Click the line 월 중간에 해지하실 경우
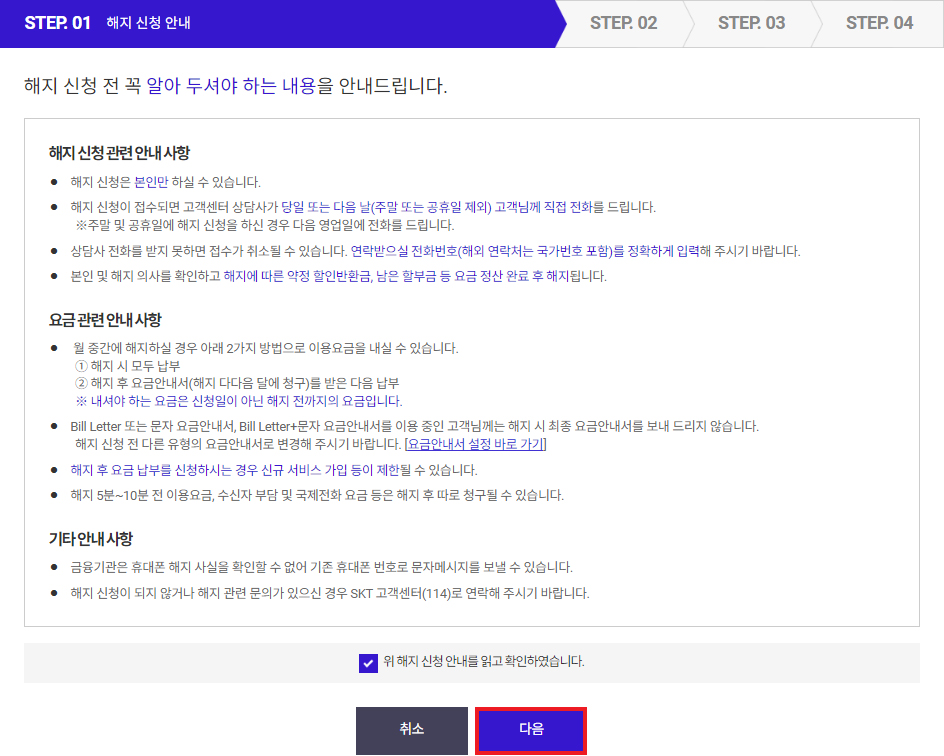The image size is (944, 756). 266,348
